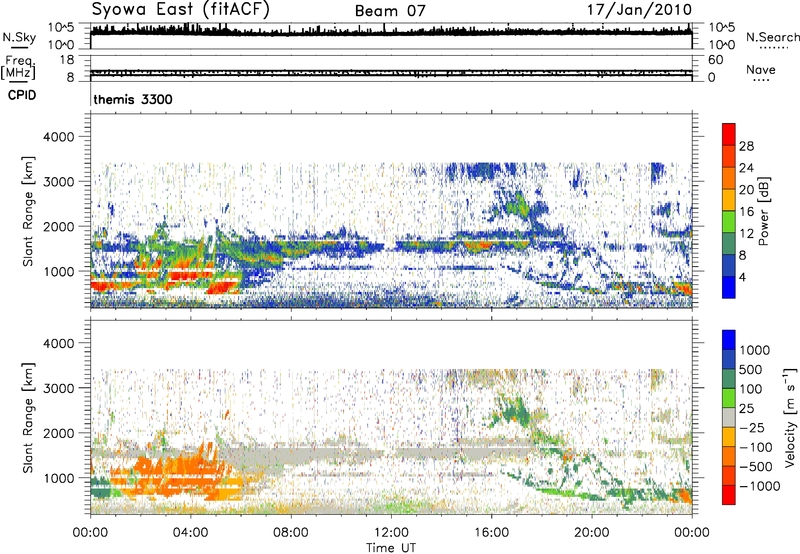Click the "08:00" time tick label
The width and height of the screenshot is (800, 554).
point(291,533)
